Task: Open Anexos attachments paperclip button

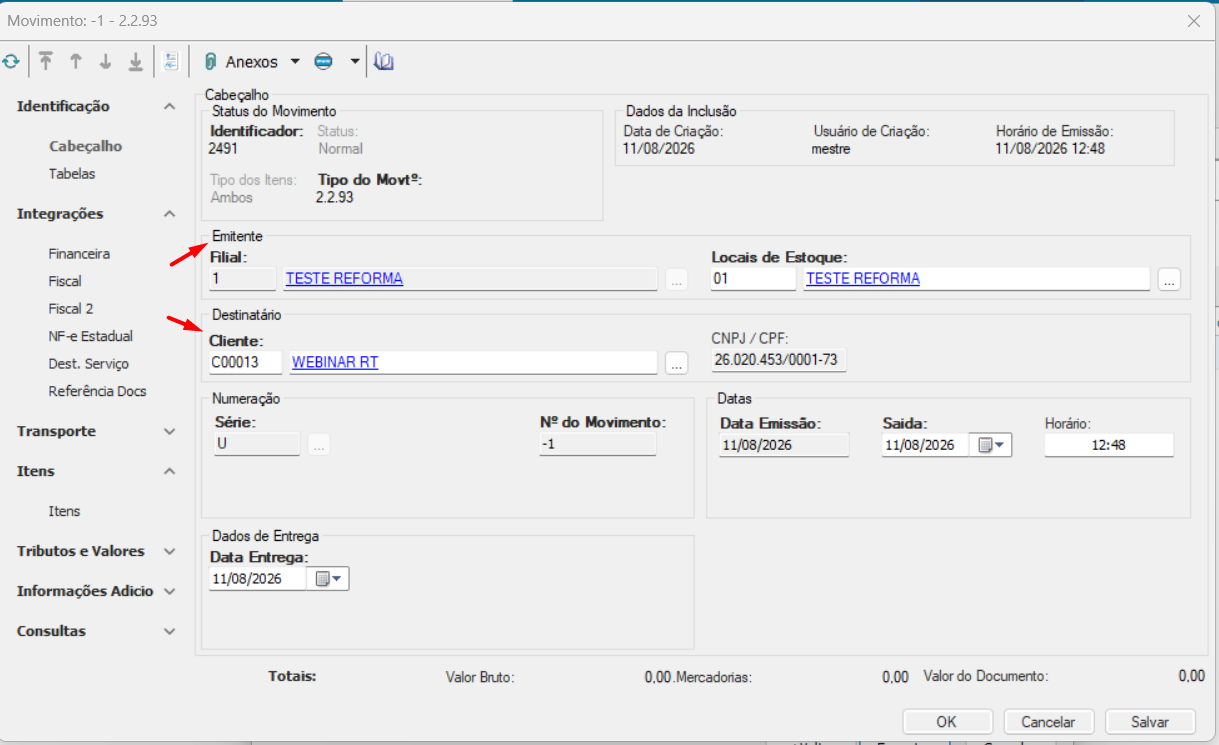Action: [241, 61]
